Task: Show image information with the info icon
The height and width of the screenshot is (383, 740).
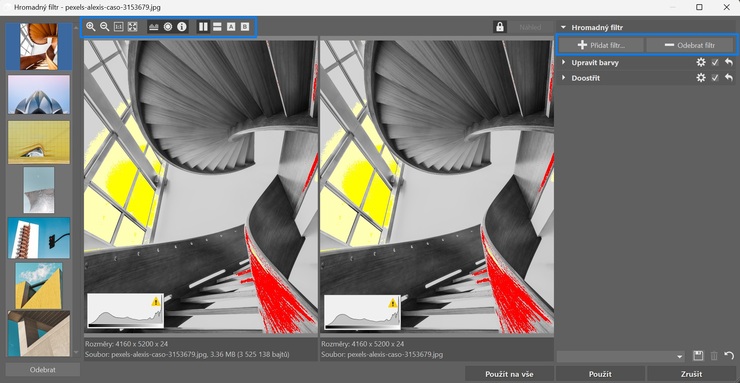Action: [182, 27]
